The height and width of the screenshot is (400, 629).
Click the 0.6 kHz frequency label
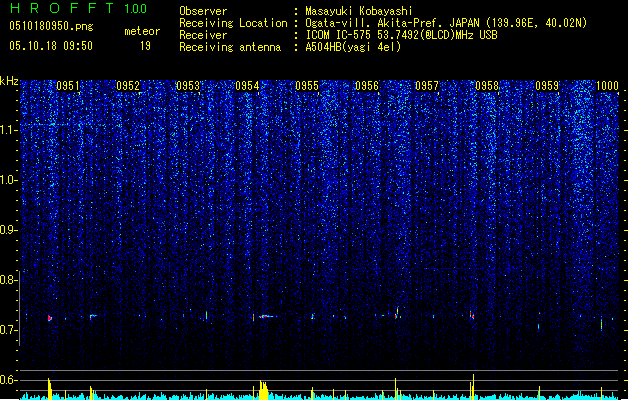[x=7, y=380]
